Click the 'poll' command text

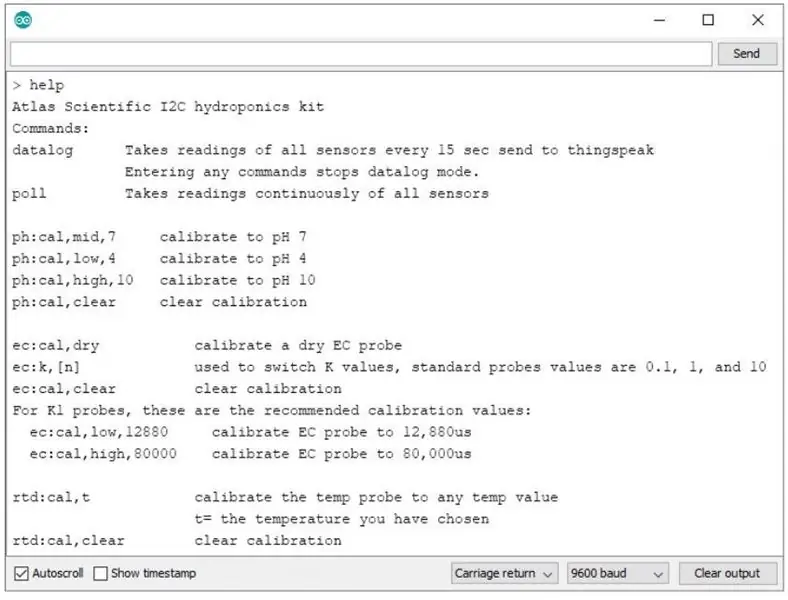tap(29, 194)
